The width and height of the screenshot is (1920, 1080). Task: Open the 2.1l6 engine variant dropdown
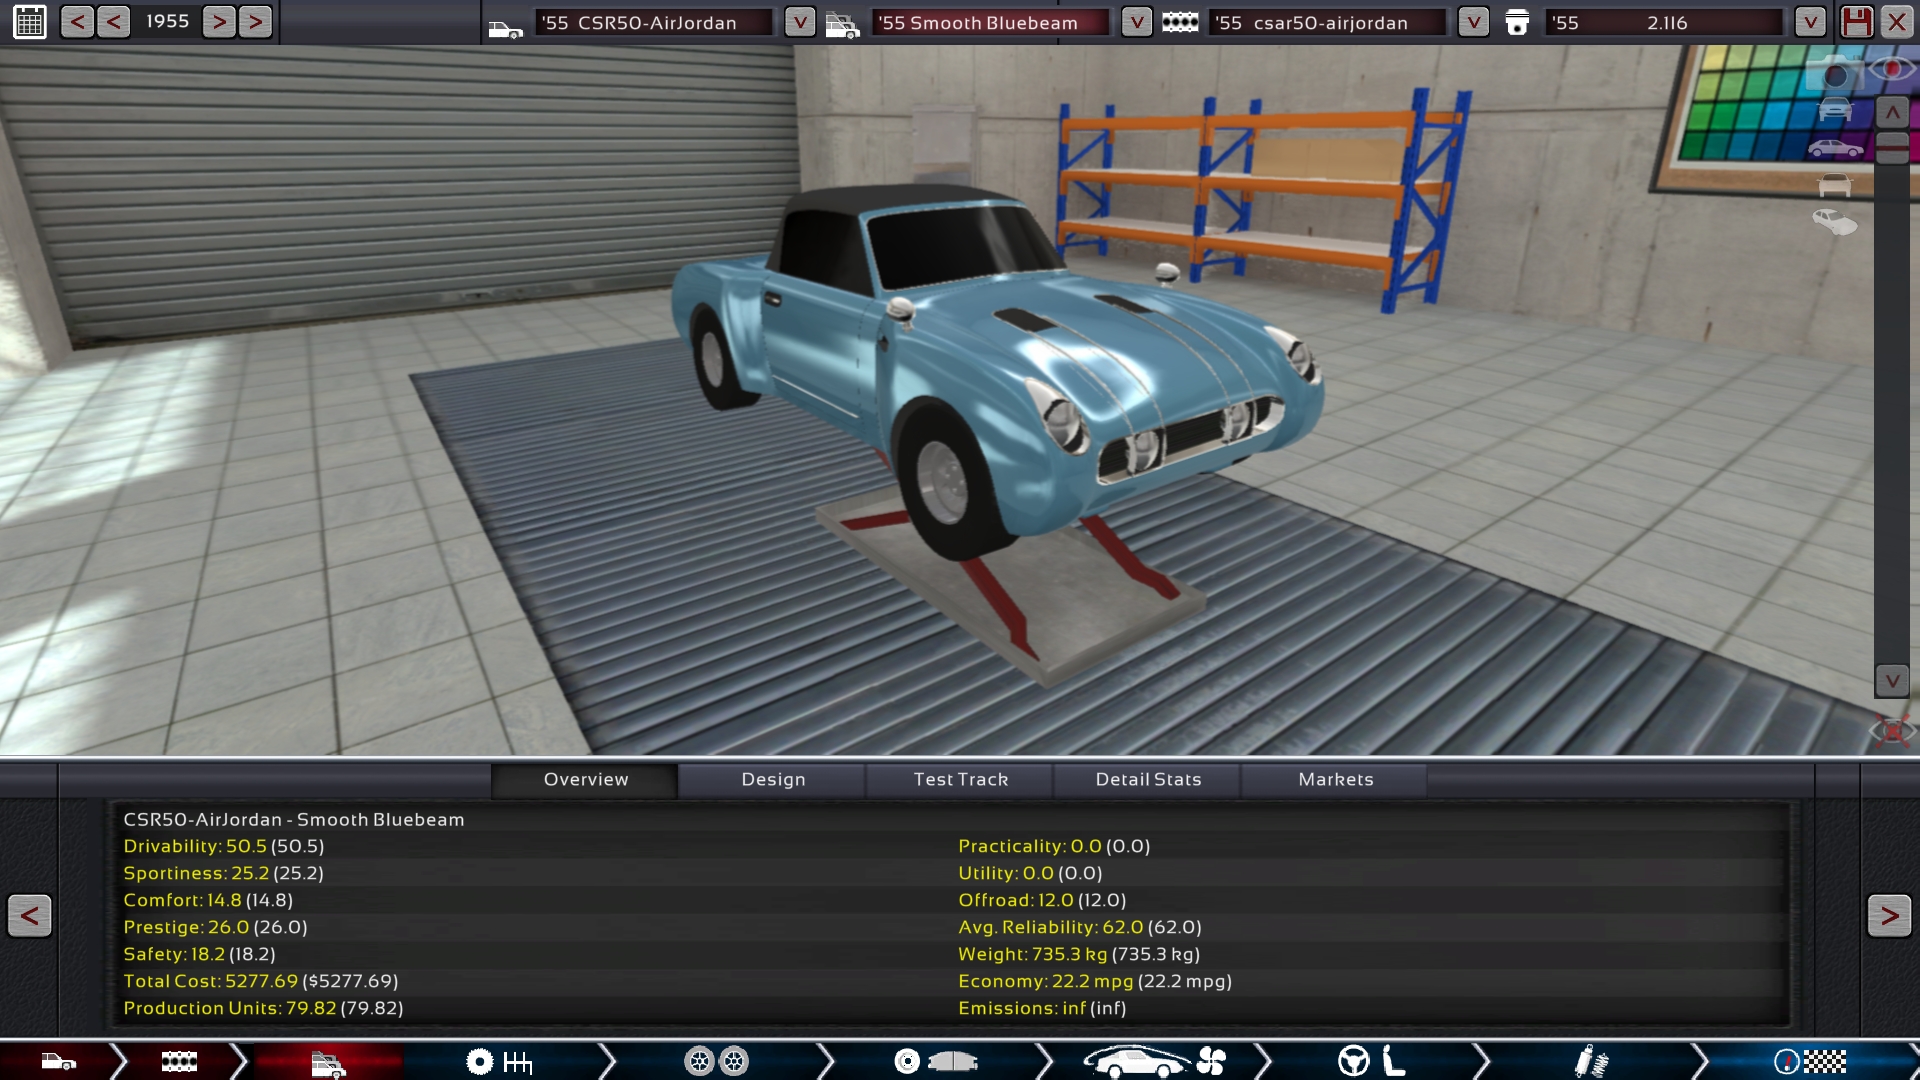click(1810, 22)
